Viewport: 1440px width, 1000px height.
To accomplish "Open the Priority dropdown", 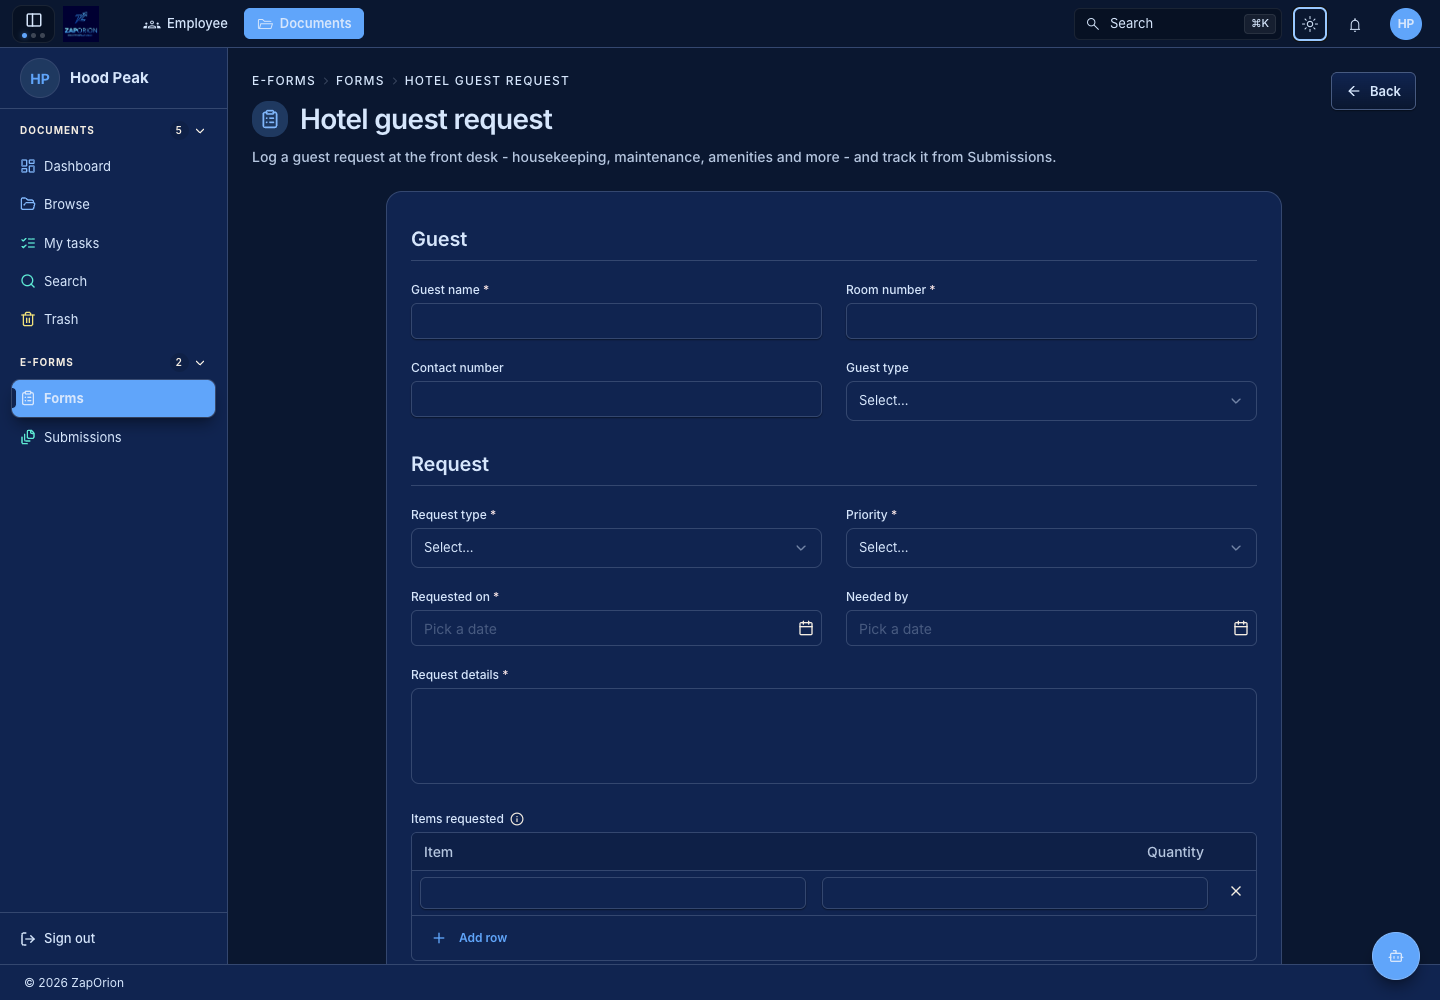I will tap(1051, 548).
